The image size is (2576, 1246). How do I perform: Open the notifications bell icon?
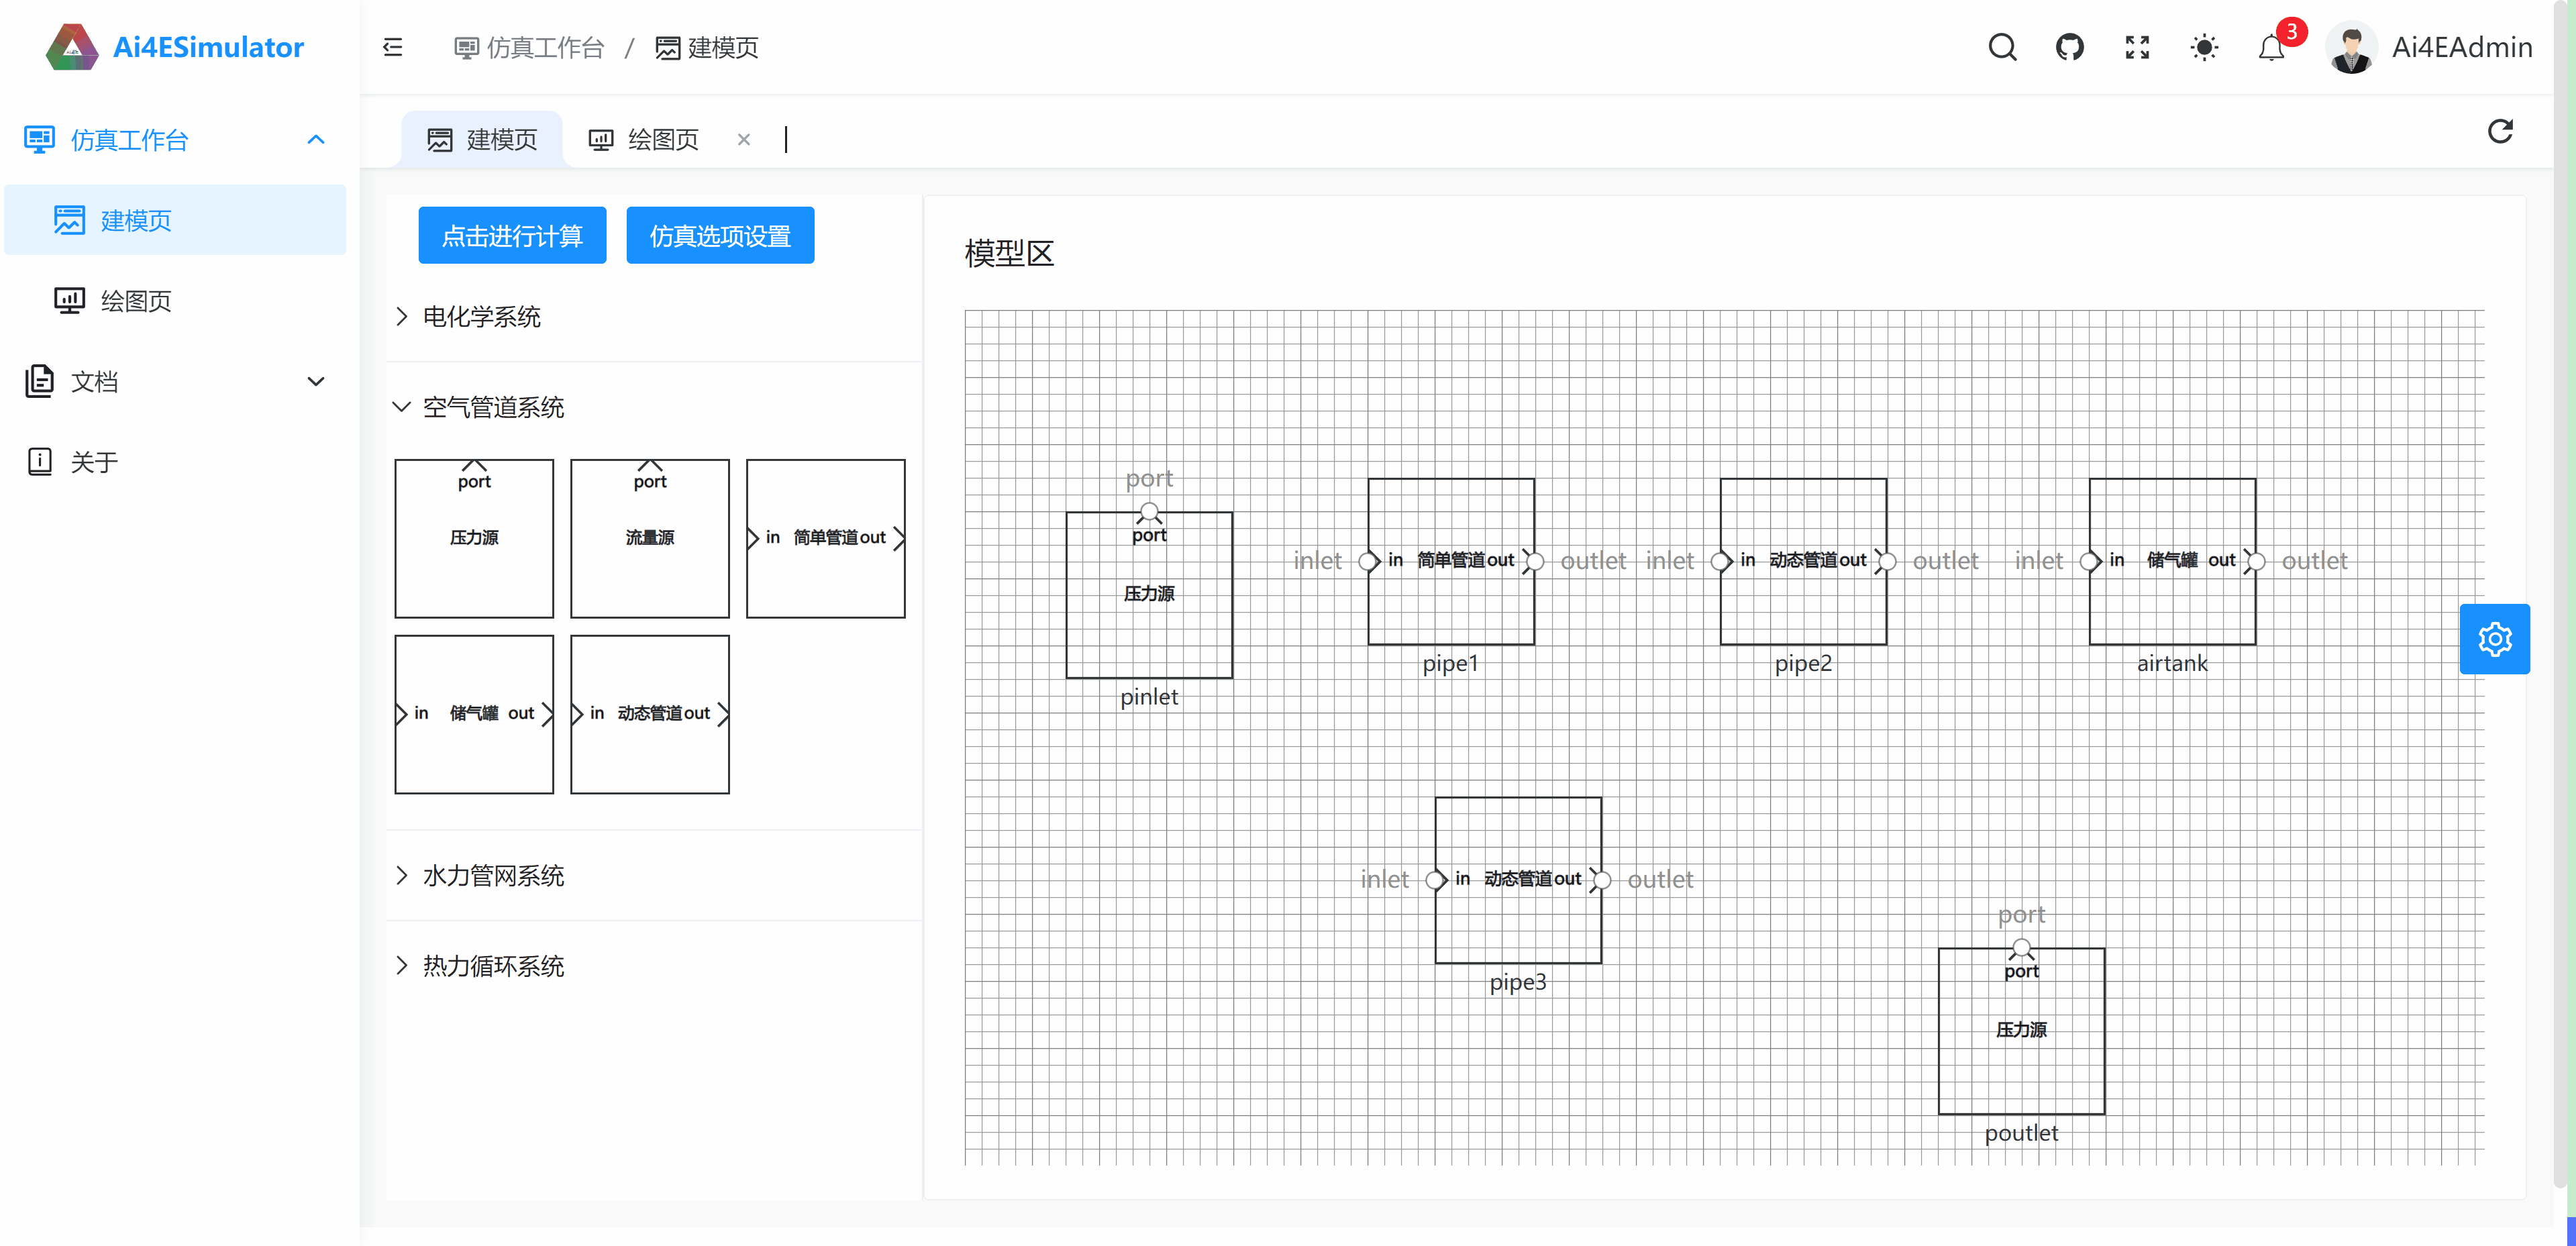click(2271, 48)
